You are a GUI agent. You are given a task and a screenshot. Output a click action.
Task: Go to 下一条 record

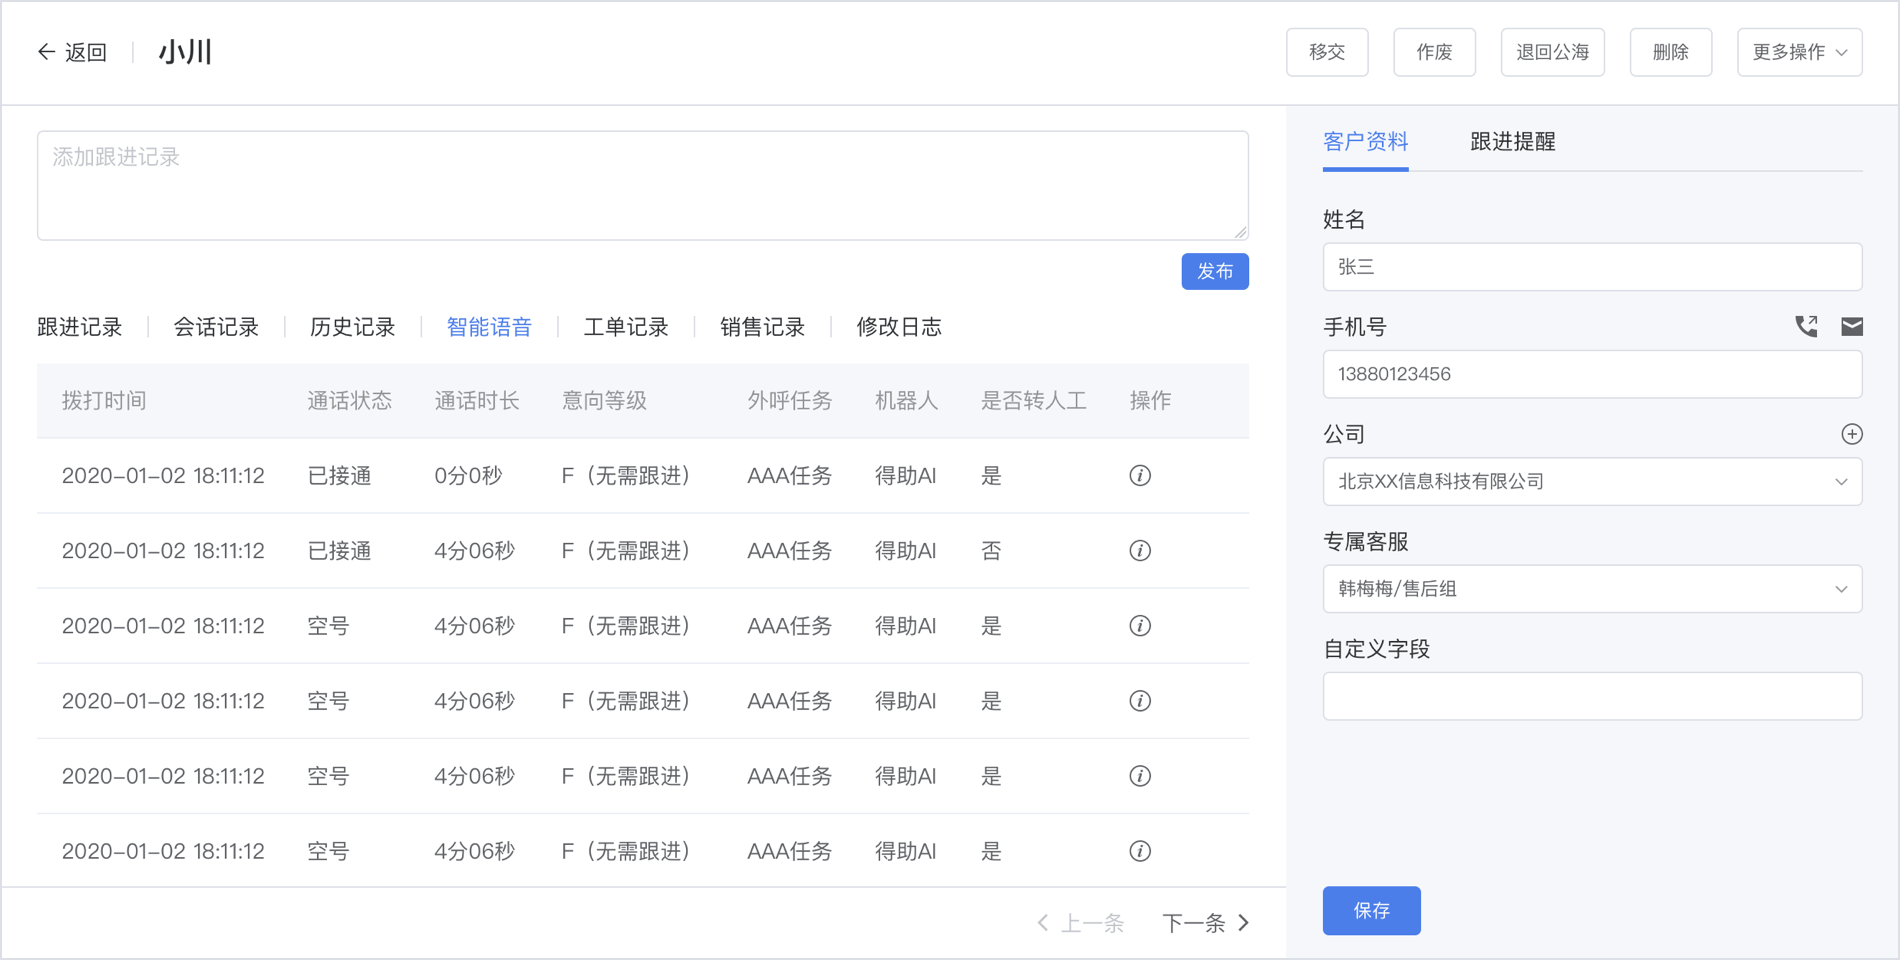[x=1205, y=923]
